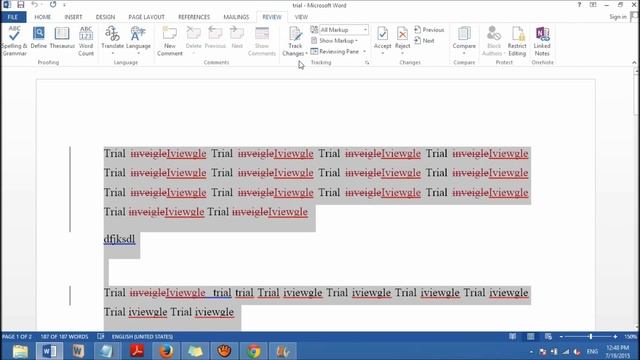Switch to the DESIGN tab
This screenshot has width=640, height=360.
pyautogui.click(x=105, y=17)
